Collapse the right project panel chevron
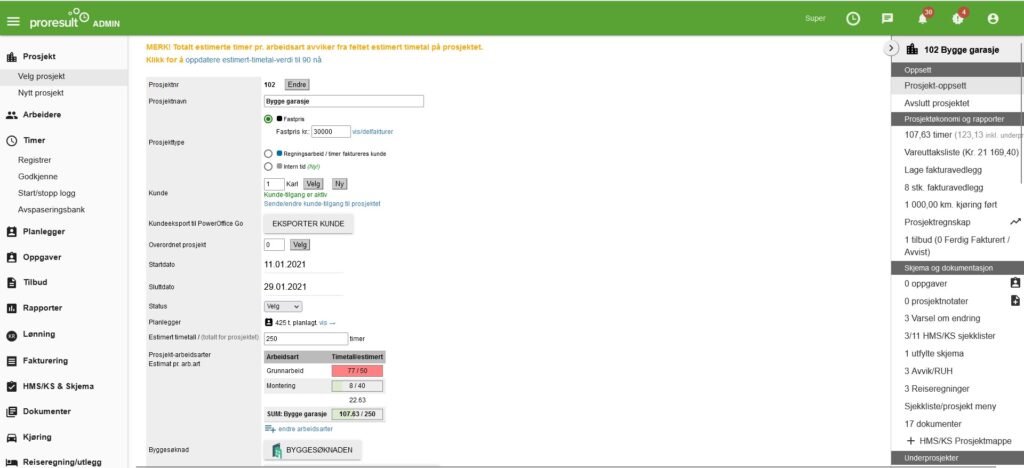Viewport: 1024px width, 468px height. (890, 49)
